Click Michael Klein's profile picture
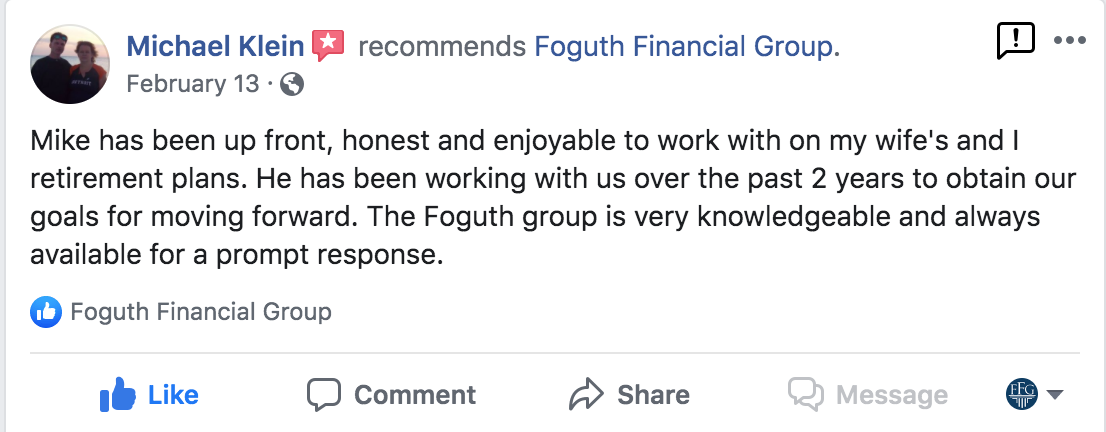The height and width of the screenshot is (432, 1106). coord(71,64)
